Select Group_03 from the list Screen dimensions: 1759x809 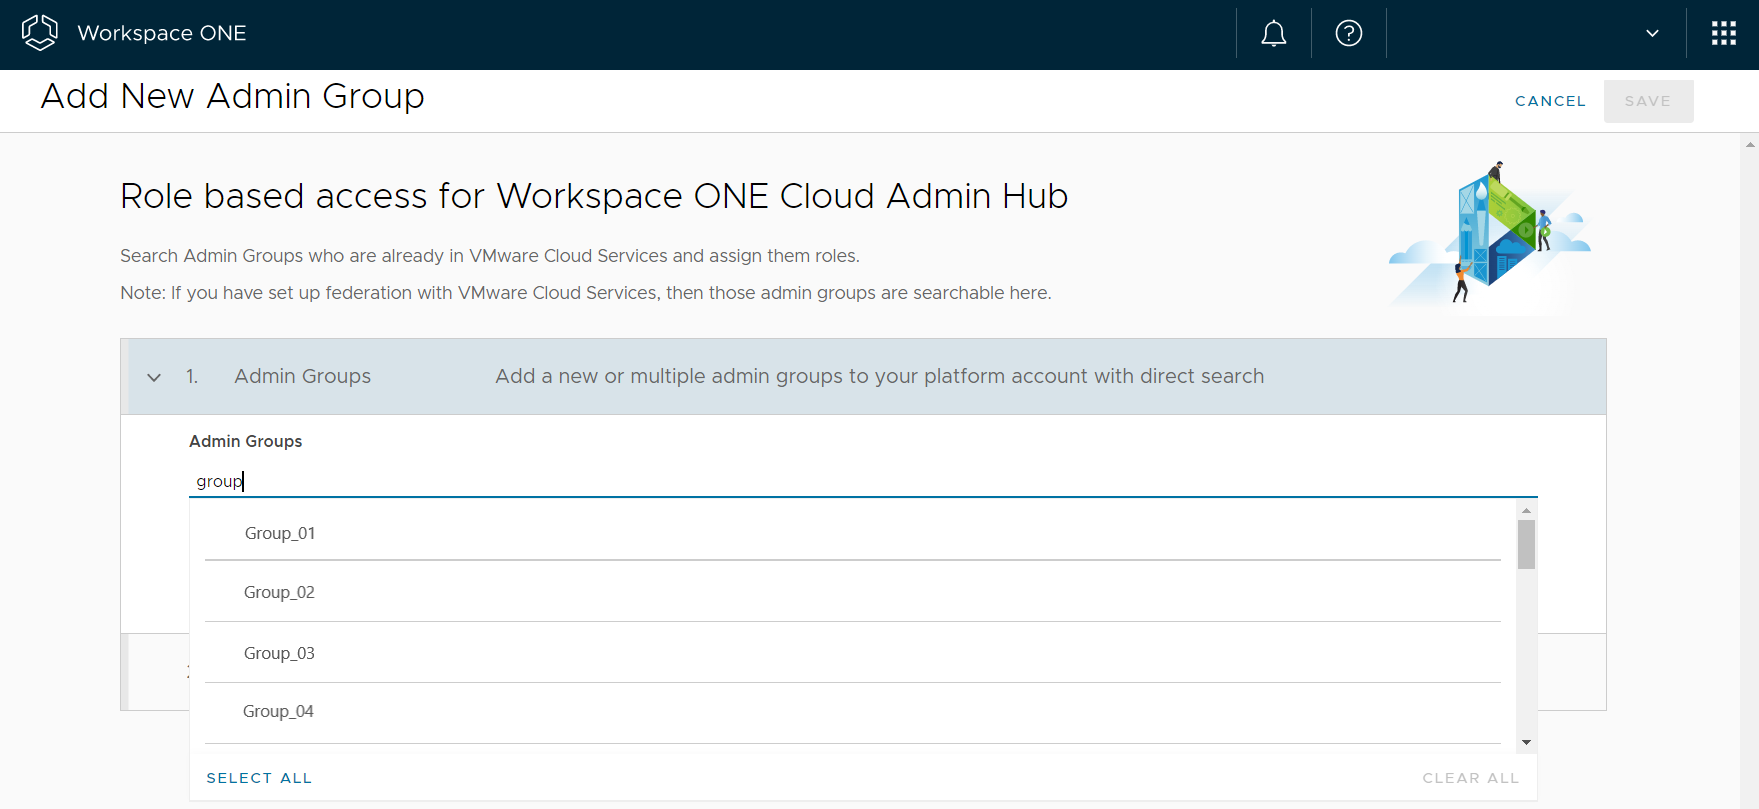(x=853, y=653)
